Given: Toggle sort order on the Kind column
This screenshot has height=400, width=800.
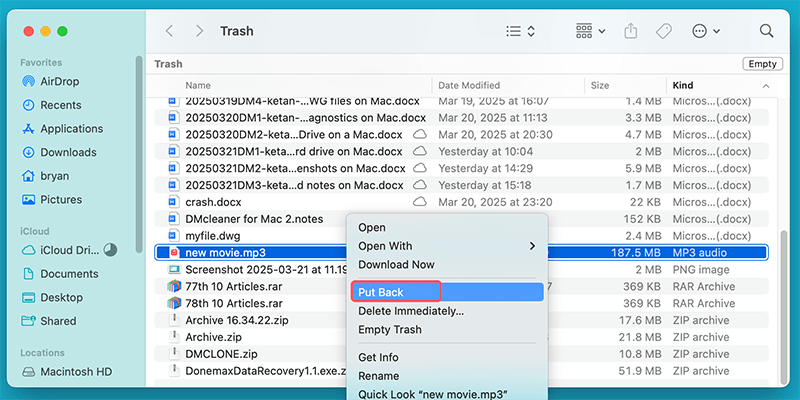Looking at the screenshot, I should (721, 85).
